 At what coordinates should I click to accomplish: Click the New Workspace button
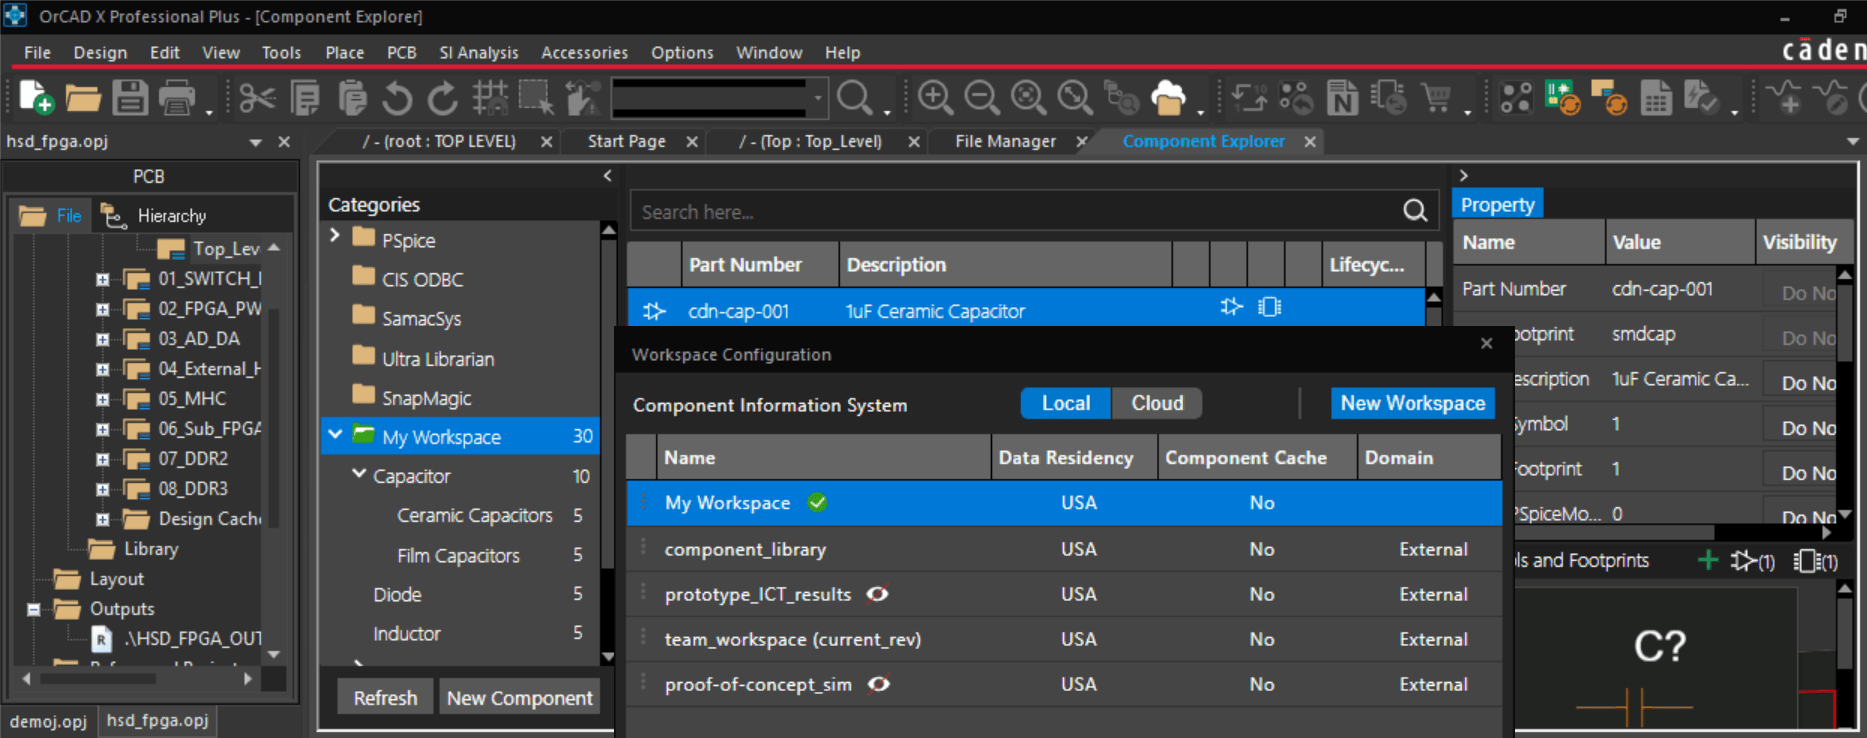[1412, 403]
